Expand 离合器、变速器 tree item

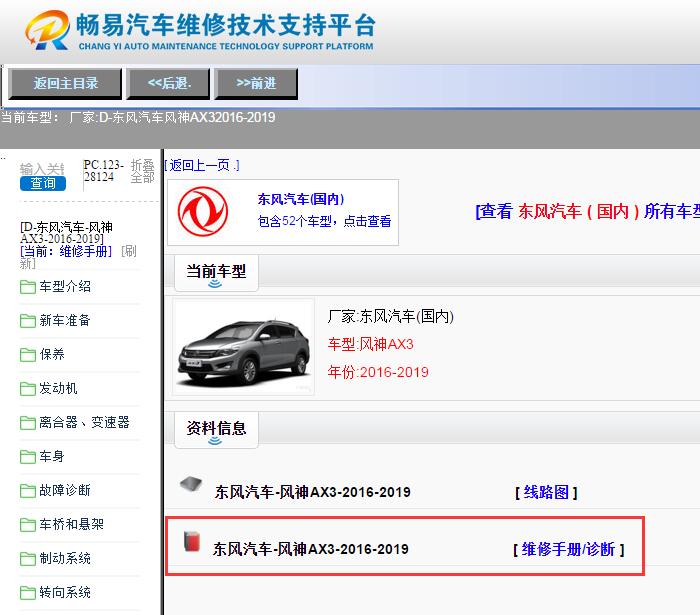(84, 422)
